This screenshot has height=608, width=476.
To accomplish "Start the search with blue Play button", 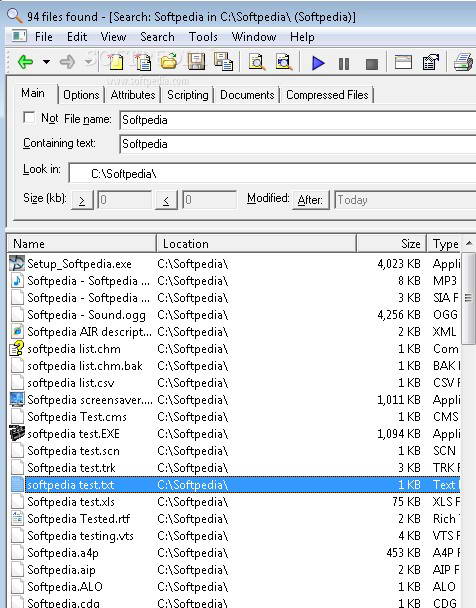I will pos(318,63).
